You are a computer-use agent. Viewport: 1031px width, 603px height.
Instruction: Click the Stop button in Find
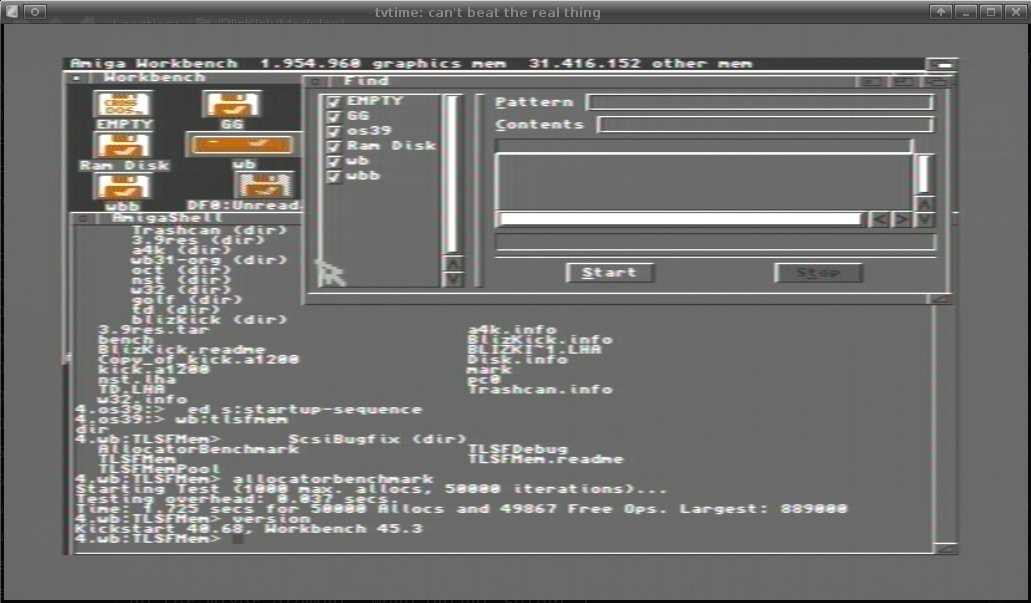point(818,272)
